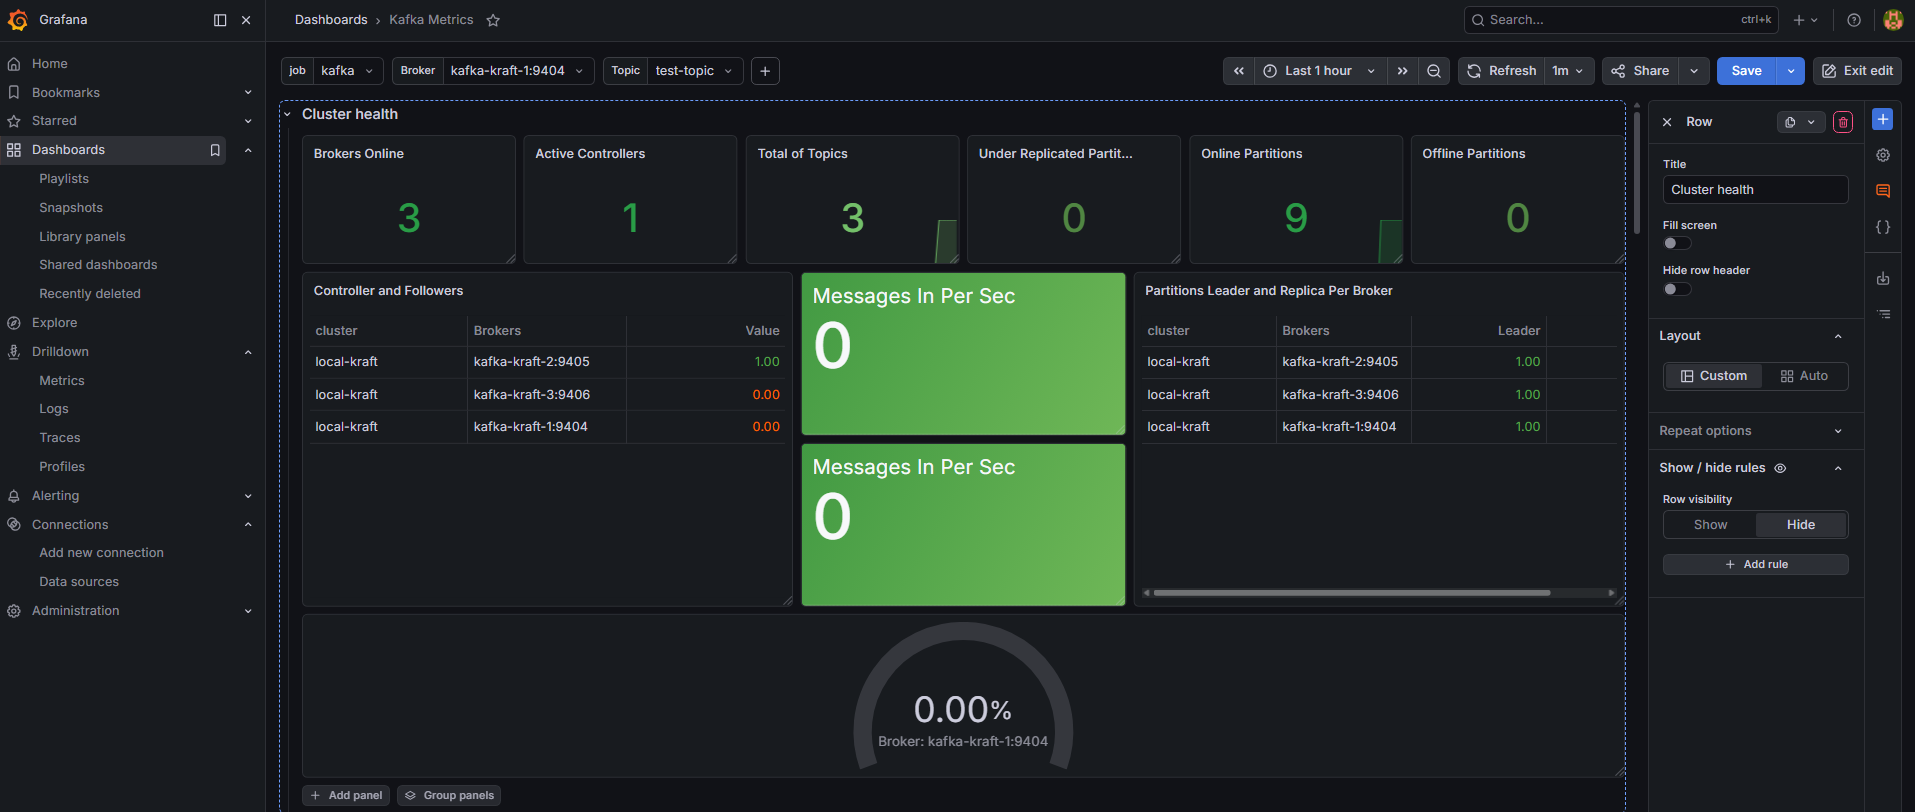Dock or undock the sidebar menu
1915x812 pixels.
coord(220,20)
